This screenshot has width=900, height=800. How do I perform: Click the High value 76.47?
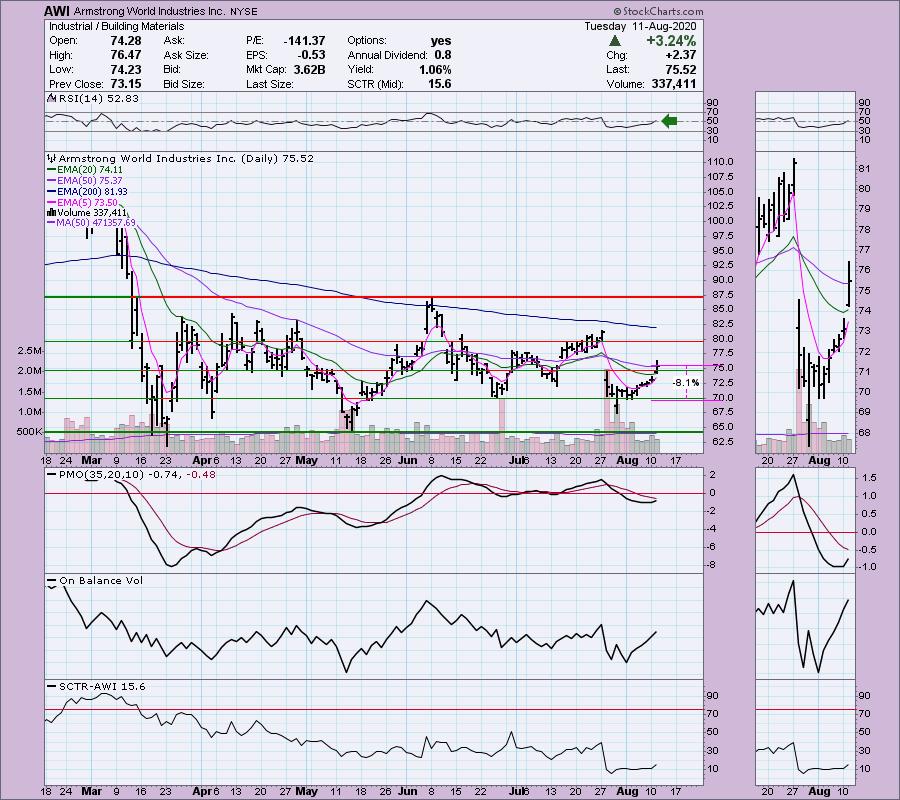(126, 55)
